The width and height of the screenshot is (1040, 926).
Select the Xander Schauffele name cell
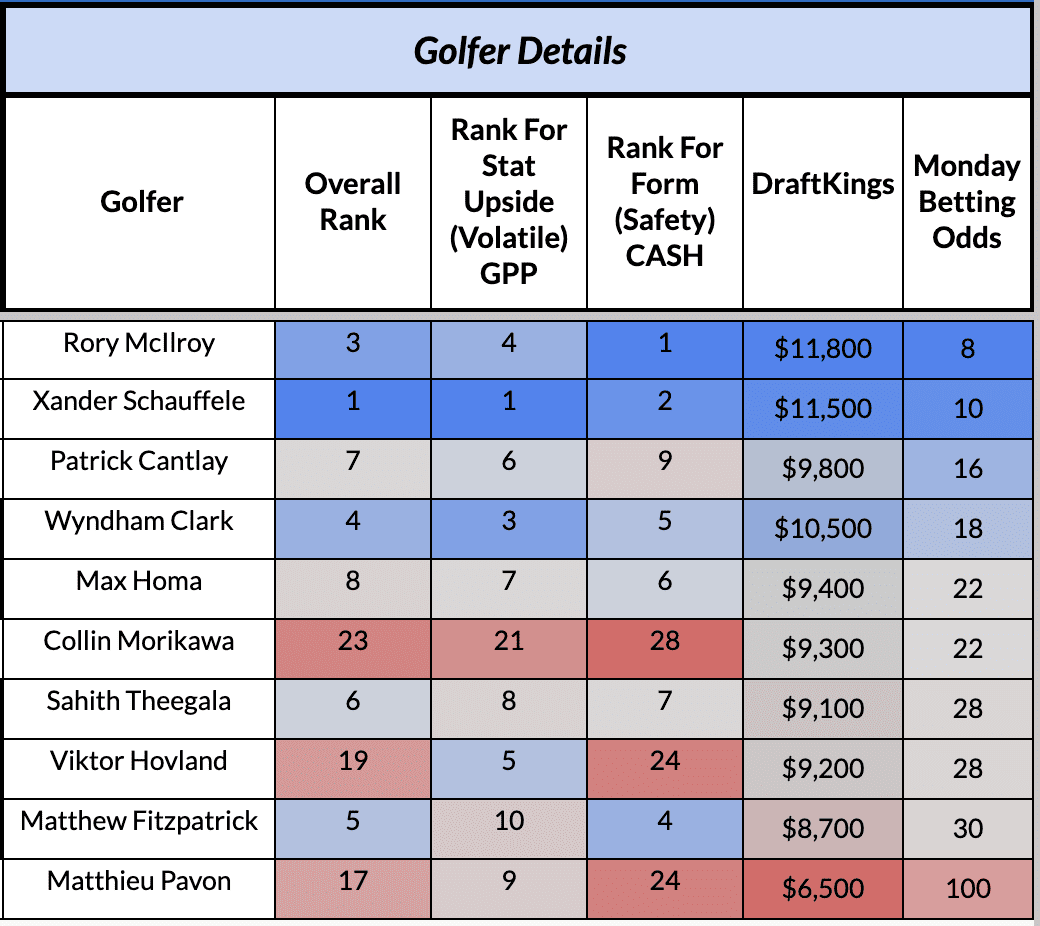[x=139, y=409]
